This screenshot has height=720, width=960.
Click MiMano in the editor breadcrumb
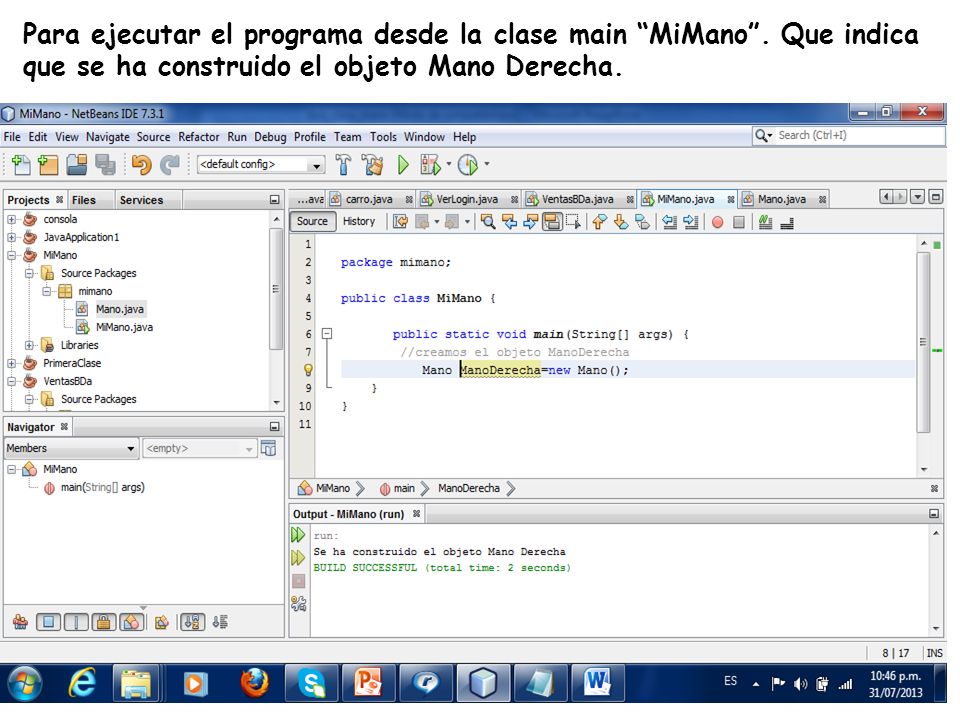click(332, 489)
